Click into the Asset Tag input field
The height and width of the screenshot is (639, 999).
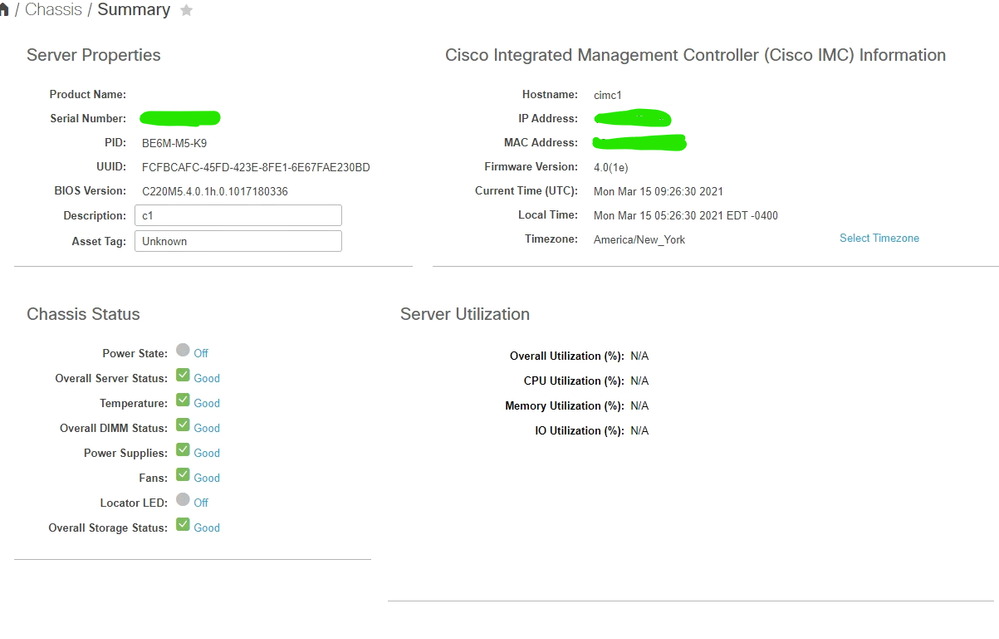pos(238,241)
